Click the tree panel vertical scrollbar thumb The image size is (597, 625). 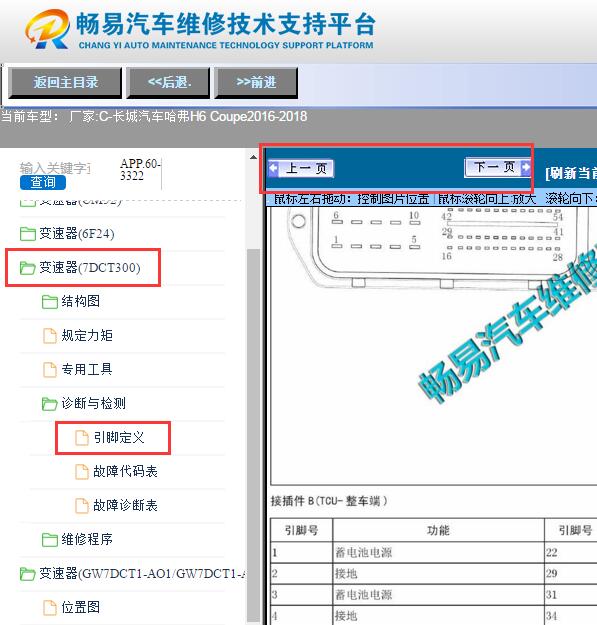tap(253, 434)
